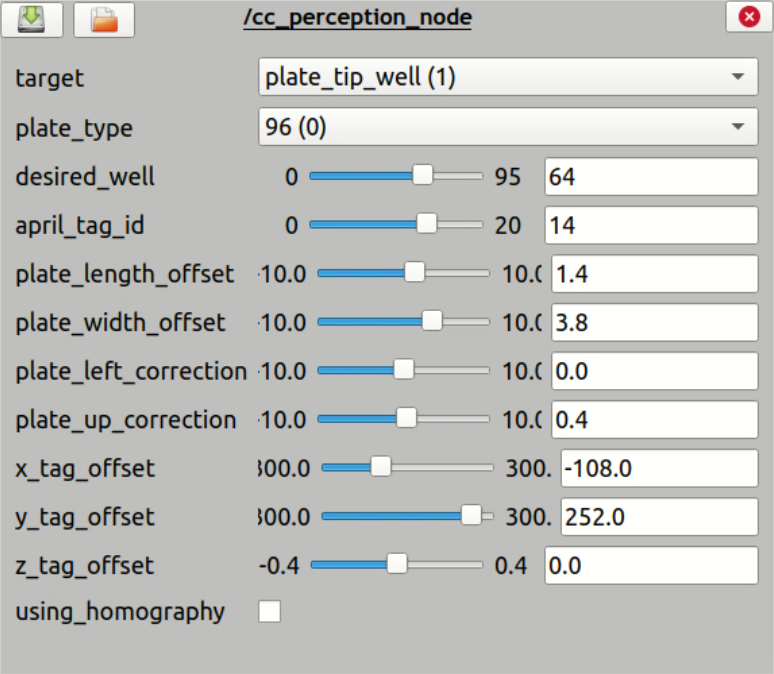Click the z_tag_offset slider handle
The height and width of the screenshot is (674, 774).
[397, 564]
